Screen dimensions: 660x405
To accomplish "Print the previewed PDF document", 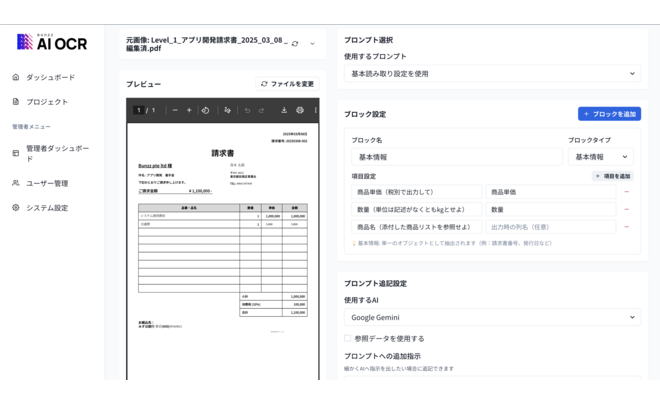I will 300,110.
